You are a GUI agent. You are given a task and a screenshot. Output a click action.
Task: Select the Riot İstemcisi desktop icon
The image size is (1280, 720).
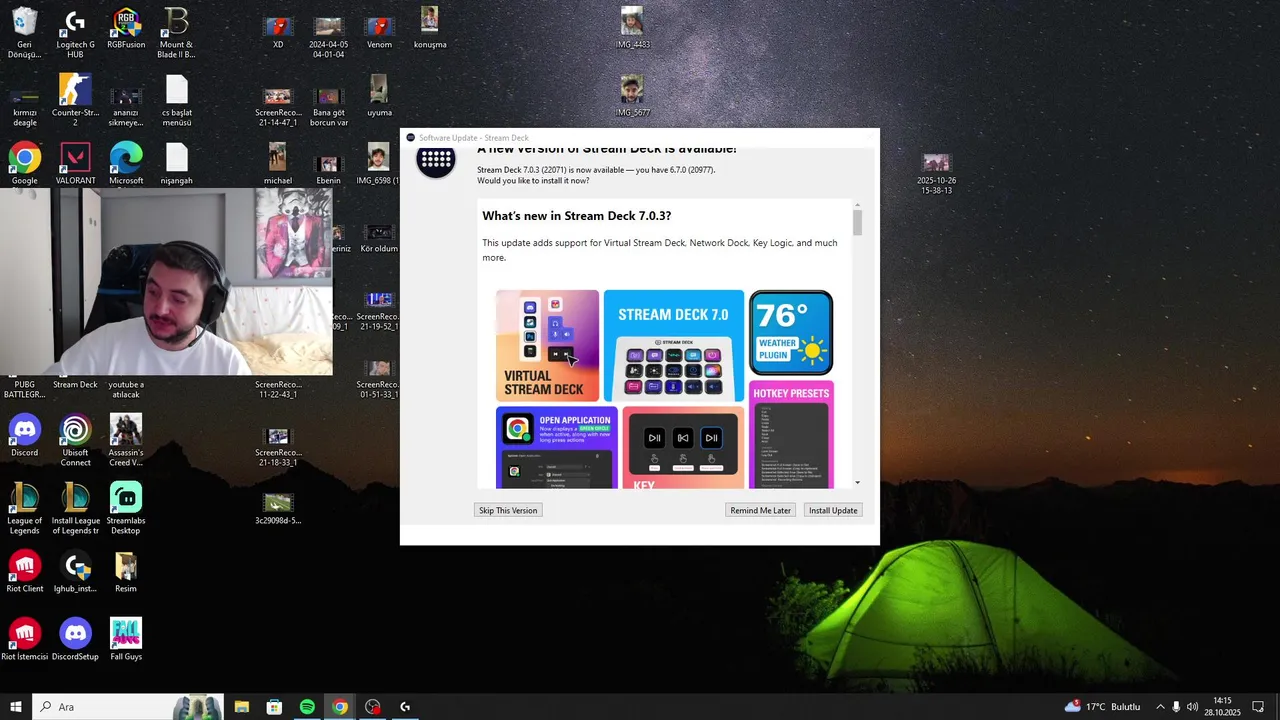tap(25, 640)
